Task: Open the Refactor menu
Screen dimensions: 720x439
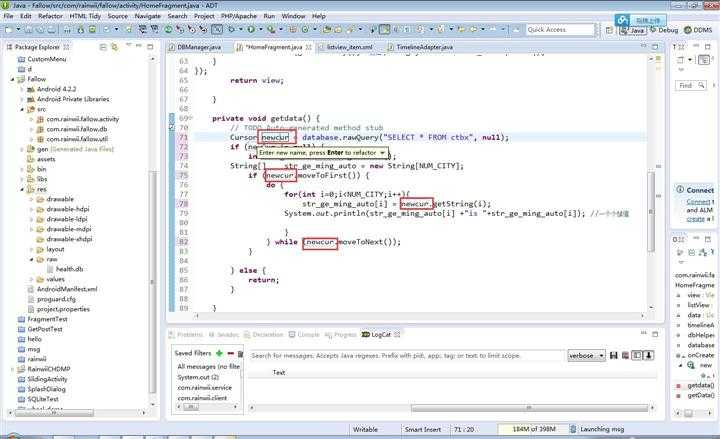Action: click(50, 16)
